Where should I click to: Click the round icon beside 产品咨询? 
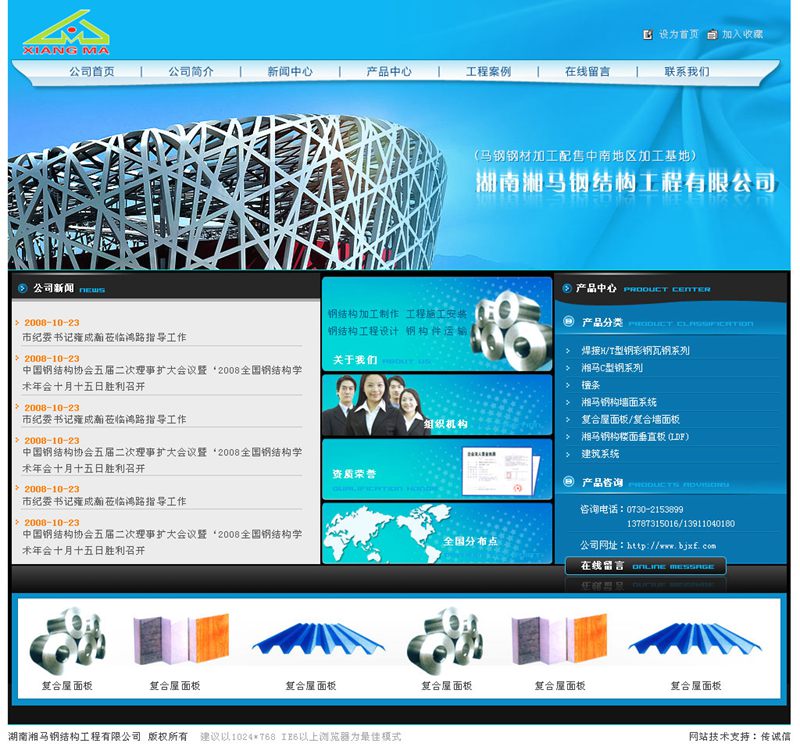(x=569, y=483)
